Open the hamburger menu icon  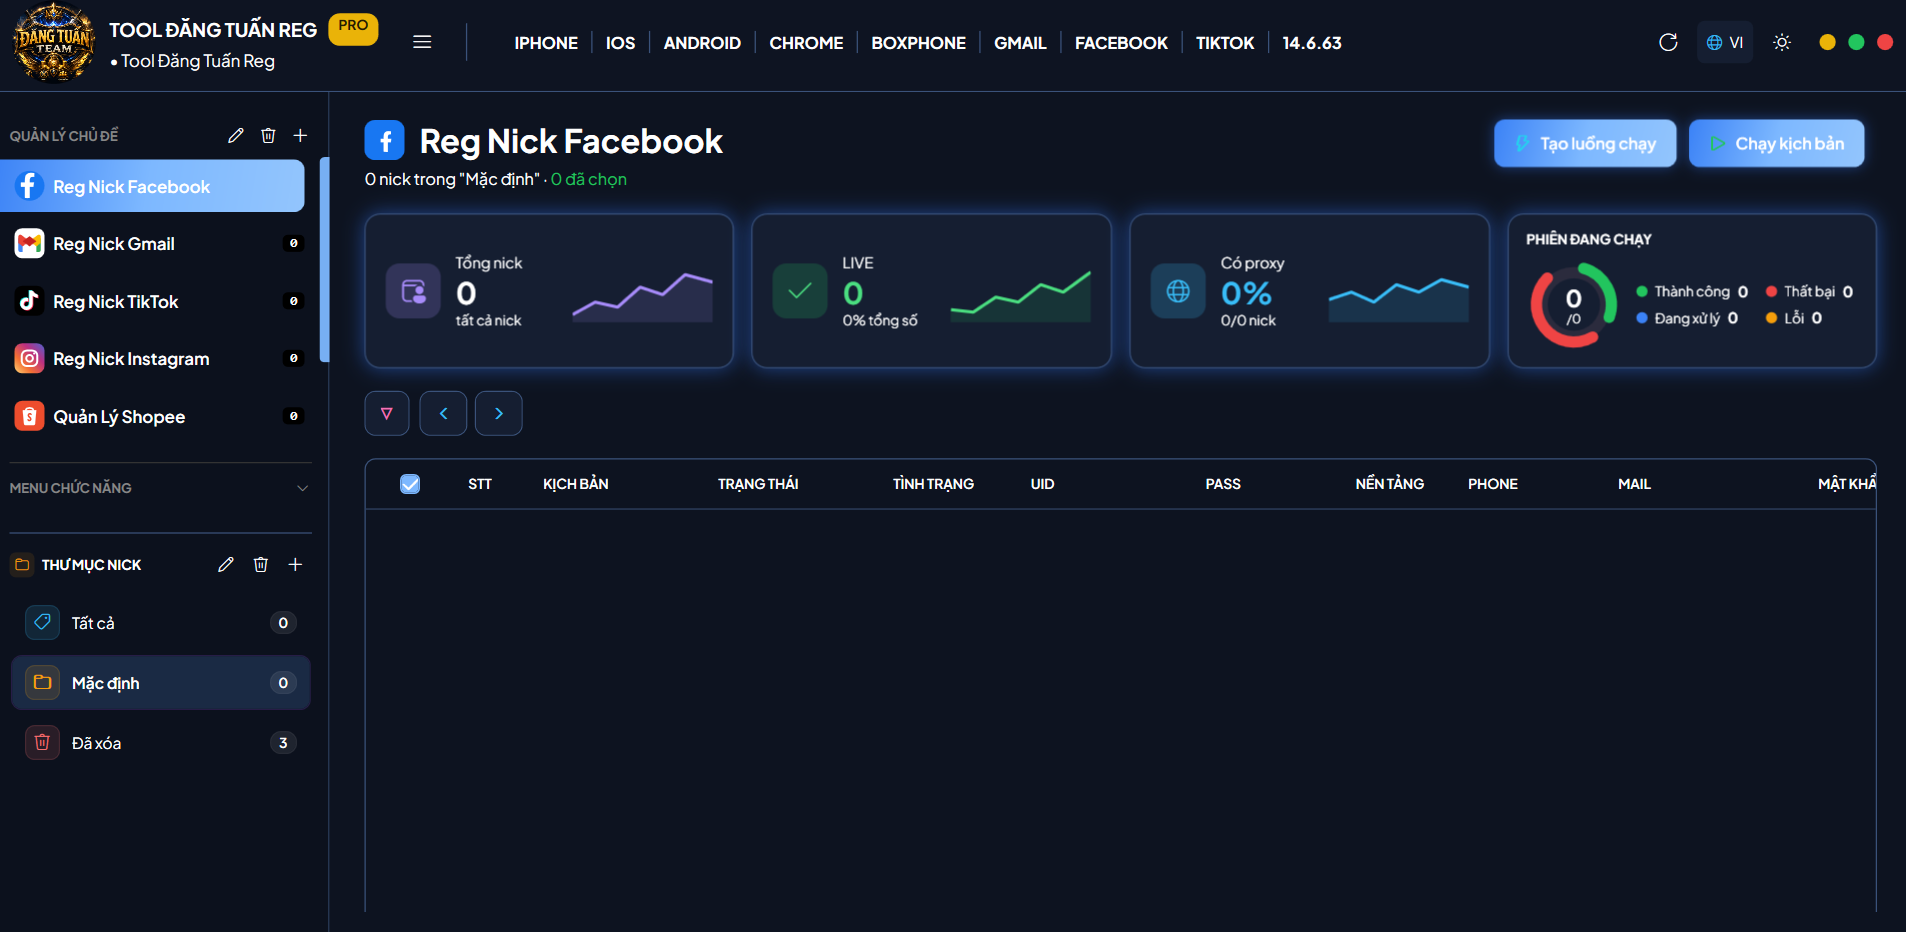pyautogui.click(x=422, y=42)
